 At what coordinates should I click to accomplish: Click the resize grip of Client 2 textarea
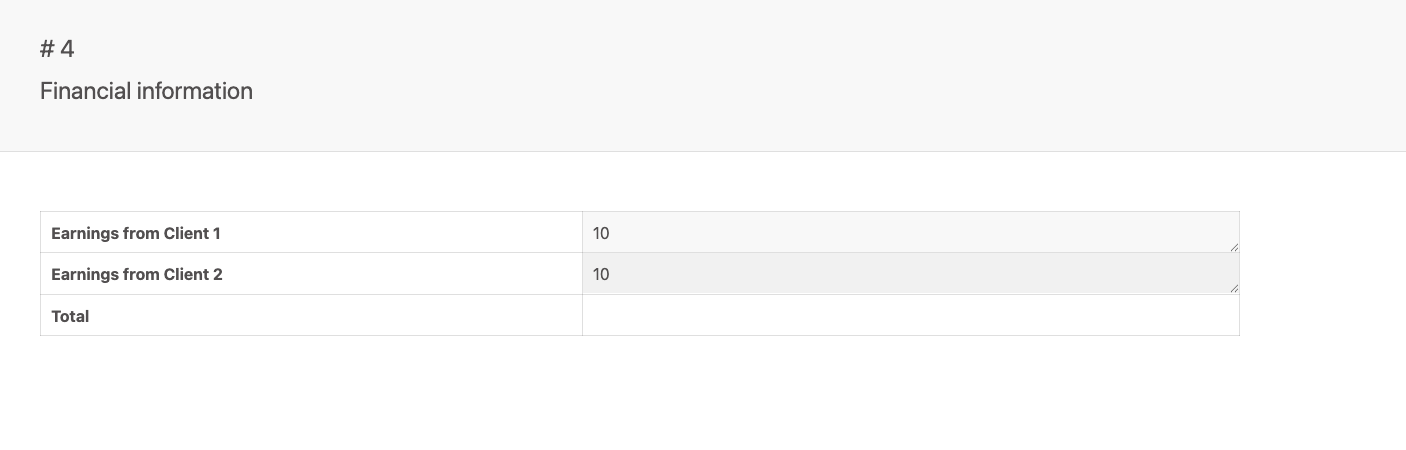click(1233, 288)
